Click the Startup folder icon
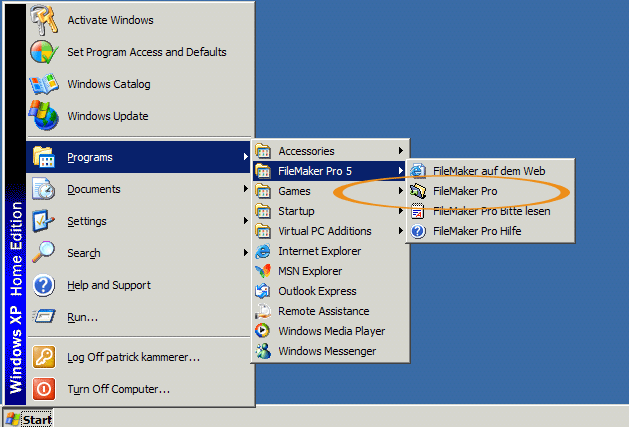This screenshot has height=427, width=629. tap(263, 211)
